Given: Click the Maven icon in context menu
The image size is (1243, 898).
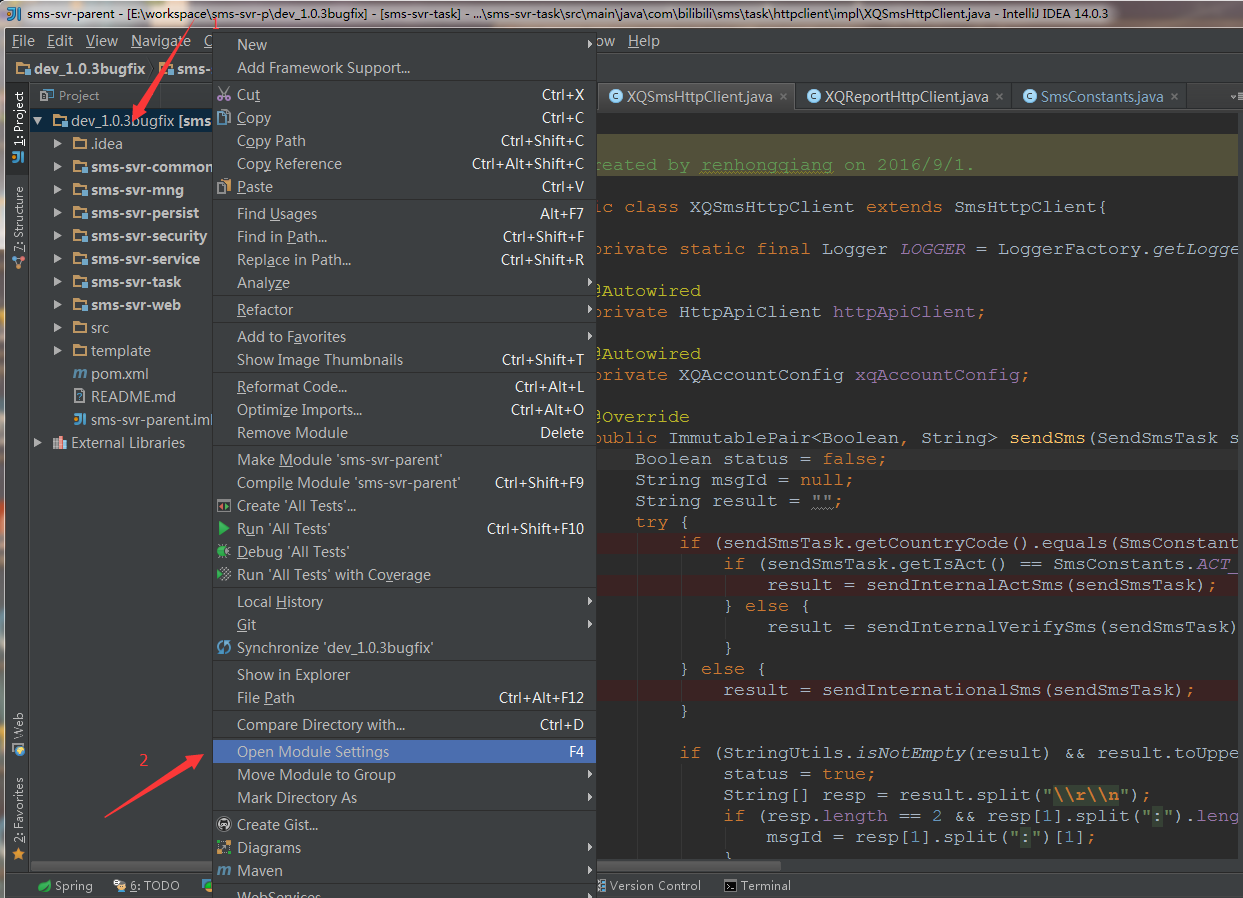Looking at the screenshot, I should click(224, 870).
